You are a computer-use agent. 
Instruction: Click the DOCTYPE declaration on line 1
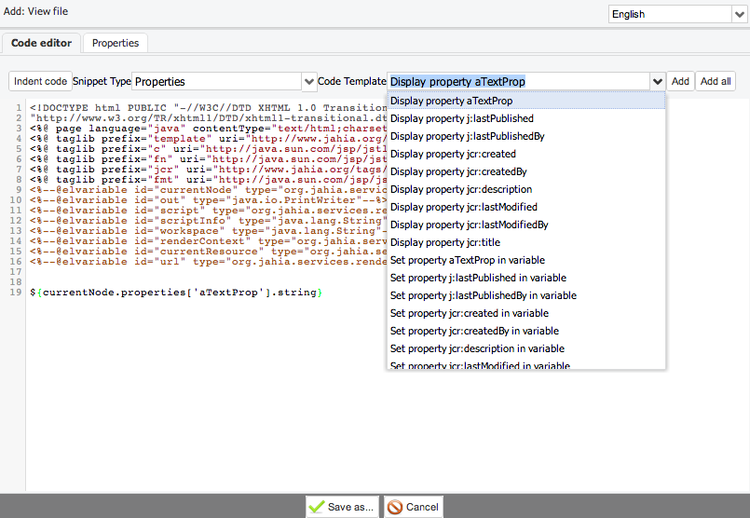(208, 108)
